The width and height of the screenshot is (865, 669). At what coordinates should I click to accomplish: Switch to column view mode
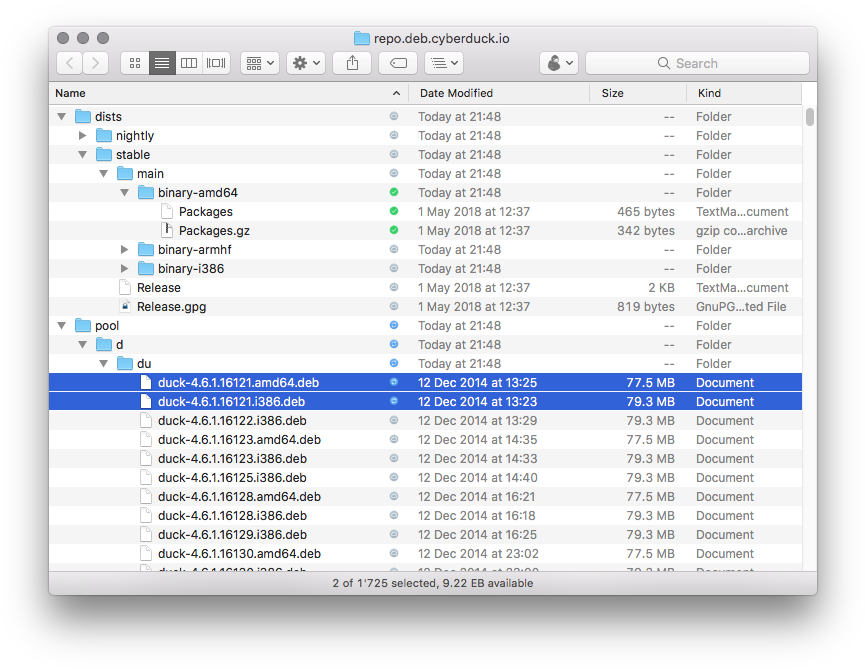coord(189,63)
